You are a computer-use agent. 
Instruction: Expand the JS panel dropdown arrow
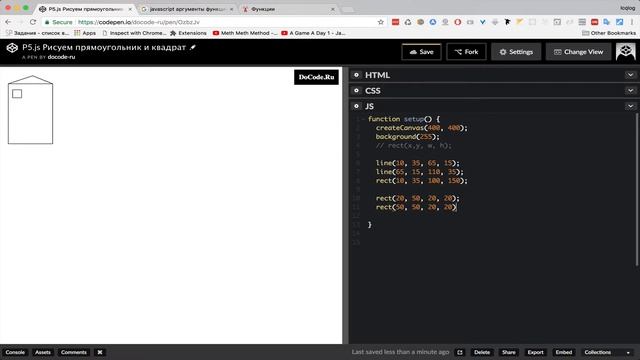pos(630,106)
